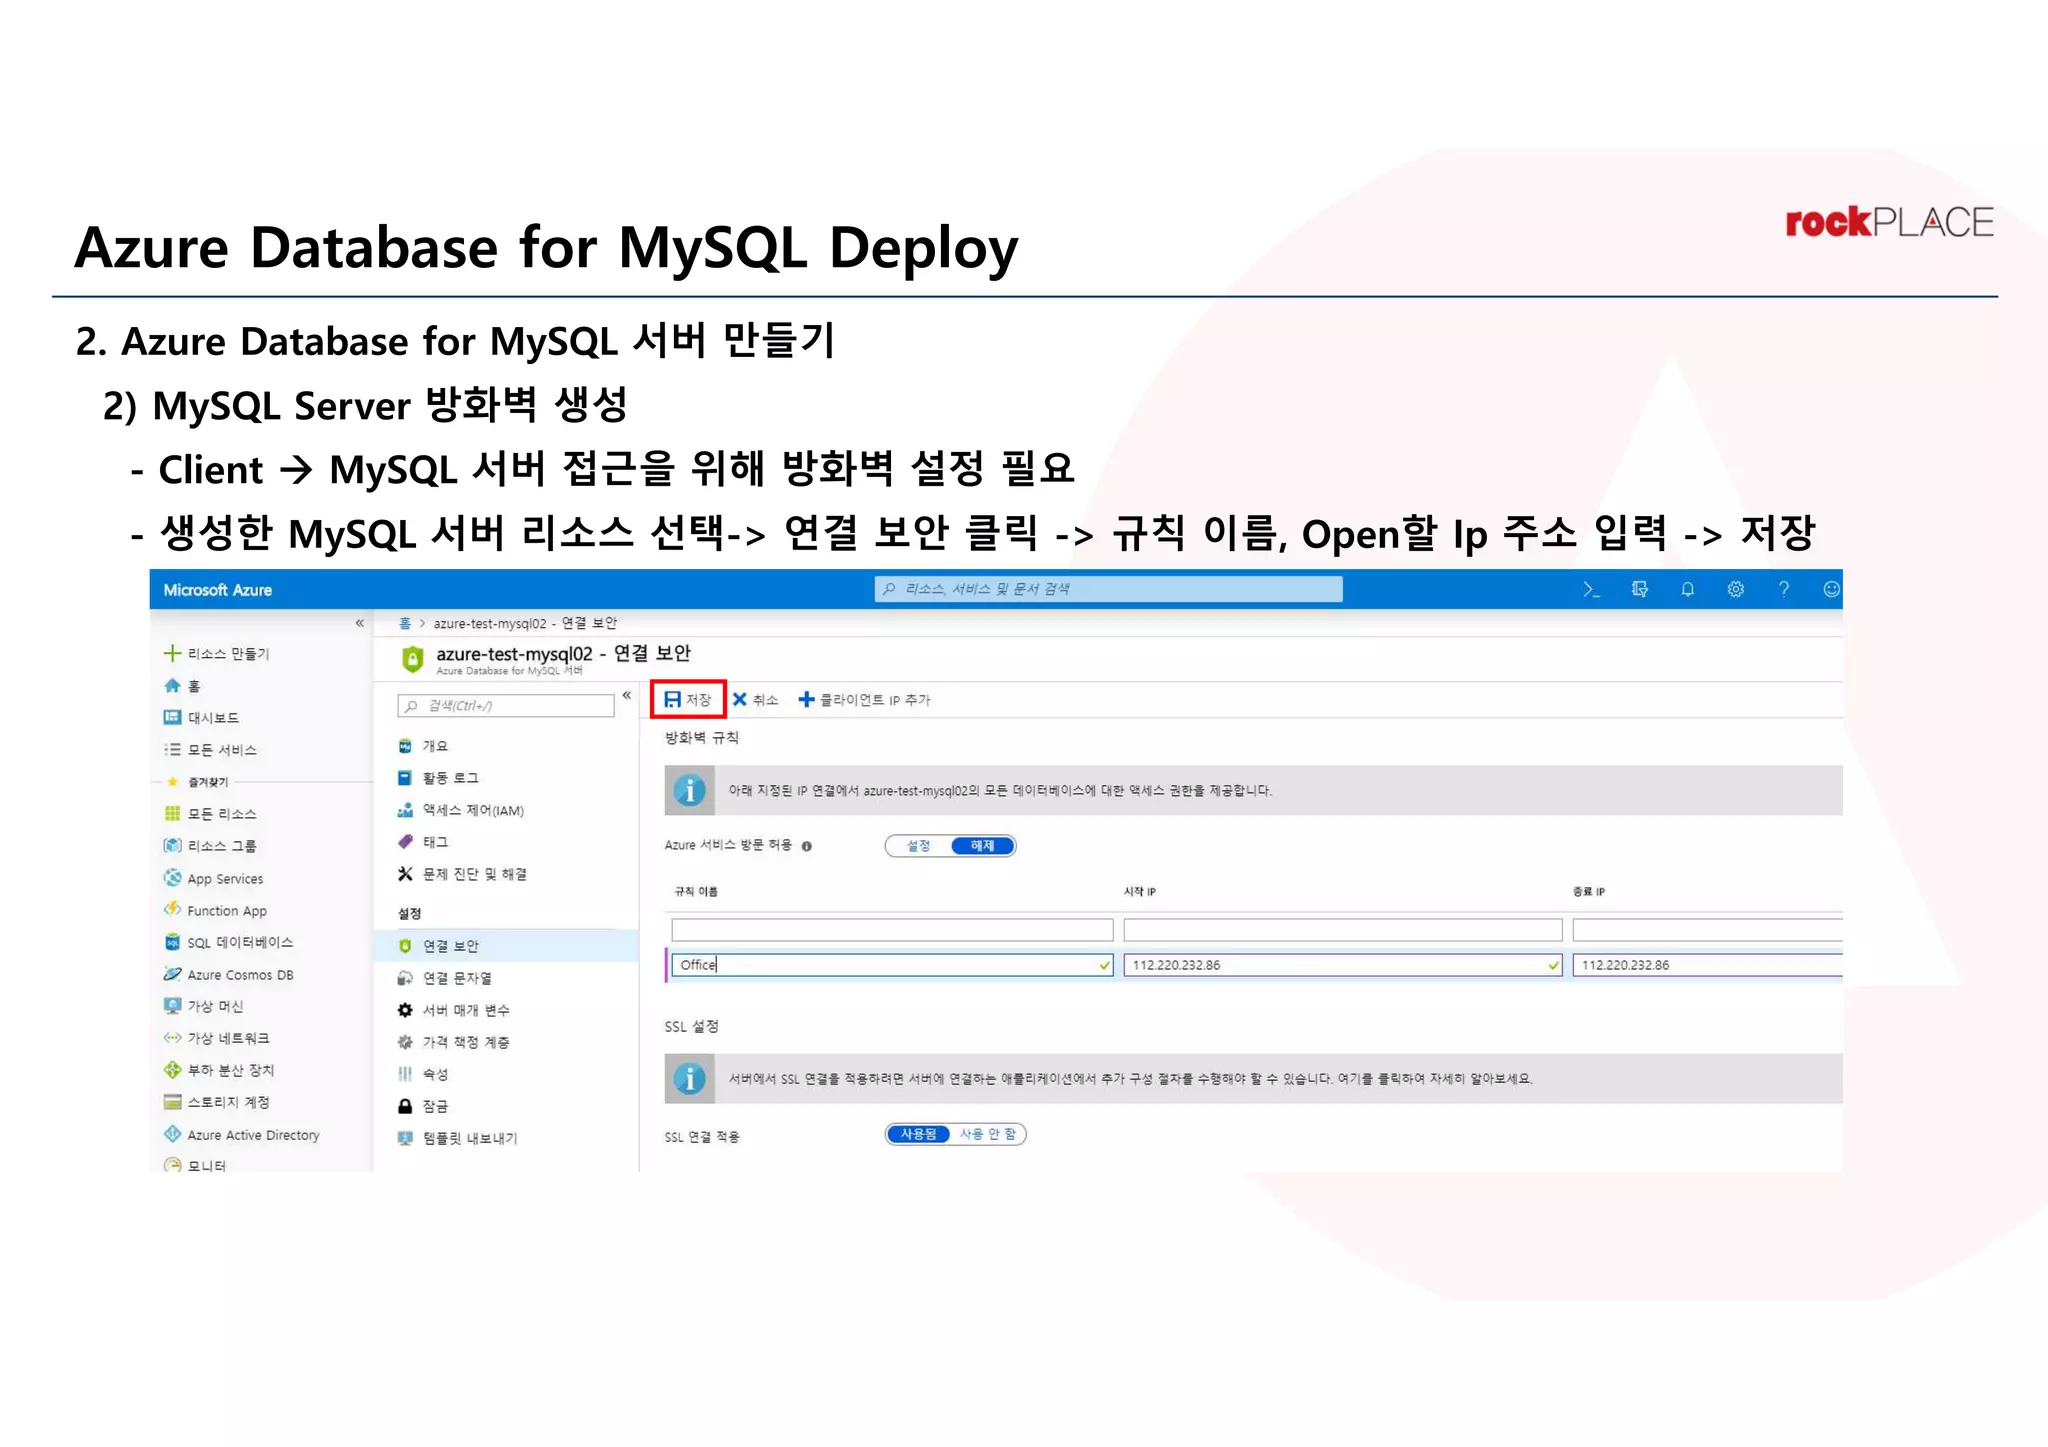2048x1447 pixels.
Task: Set Allow Azure services to 설정 (On)
Action: [x=918, y=846]
